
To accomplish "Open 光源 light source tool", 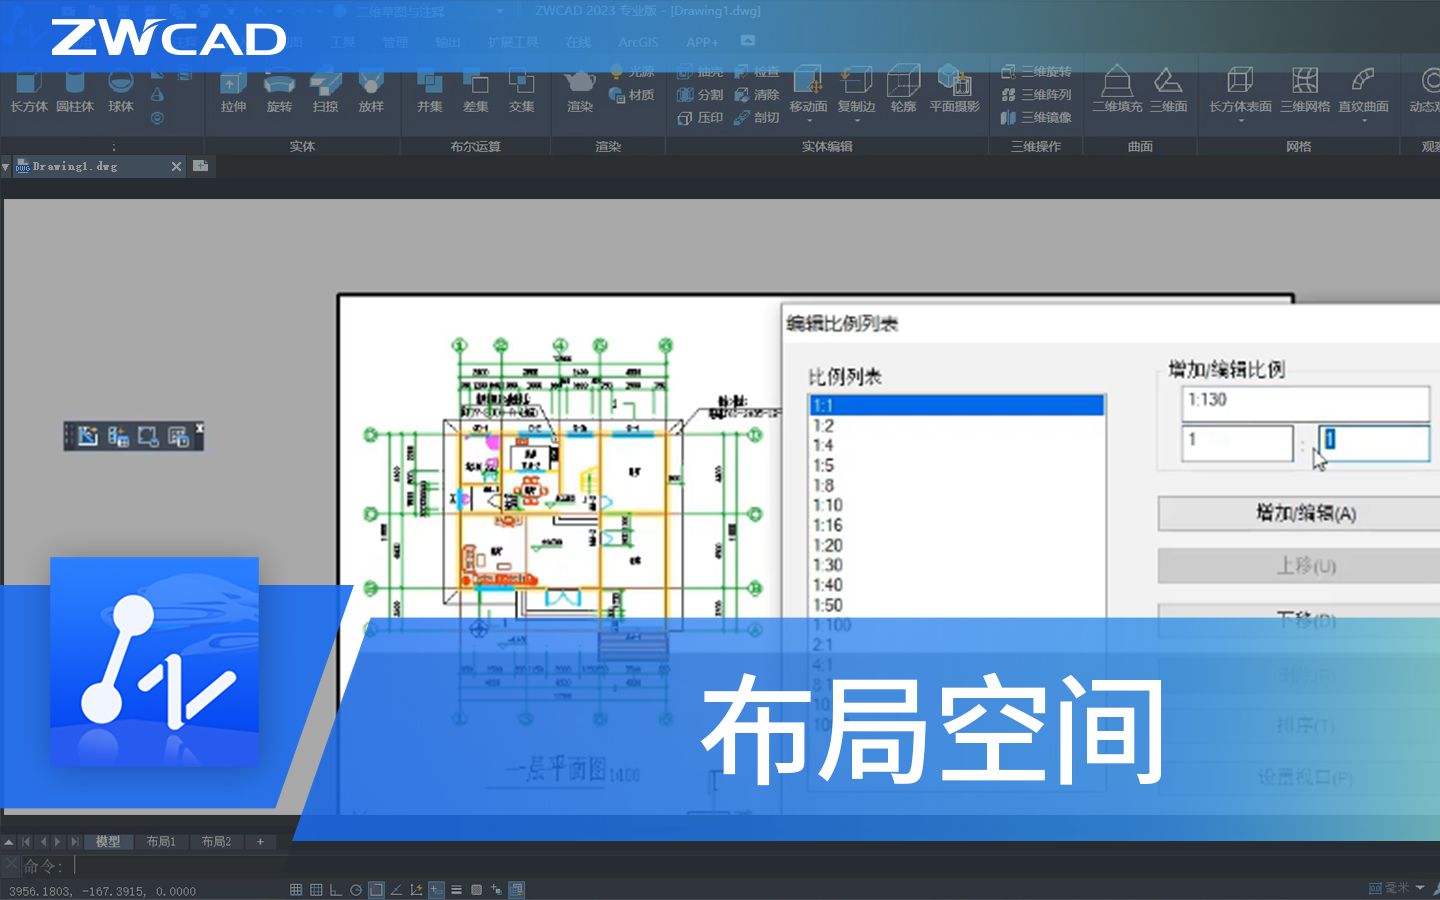I will (x=632, y=72).
